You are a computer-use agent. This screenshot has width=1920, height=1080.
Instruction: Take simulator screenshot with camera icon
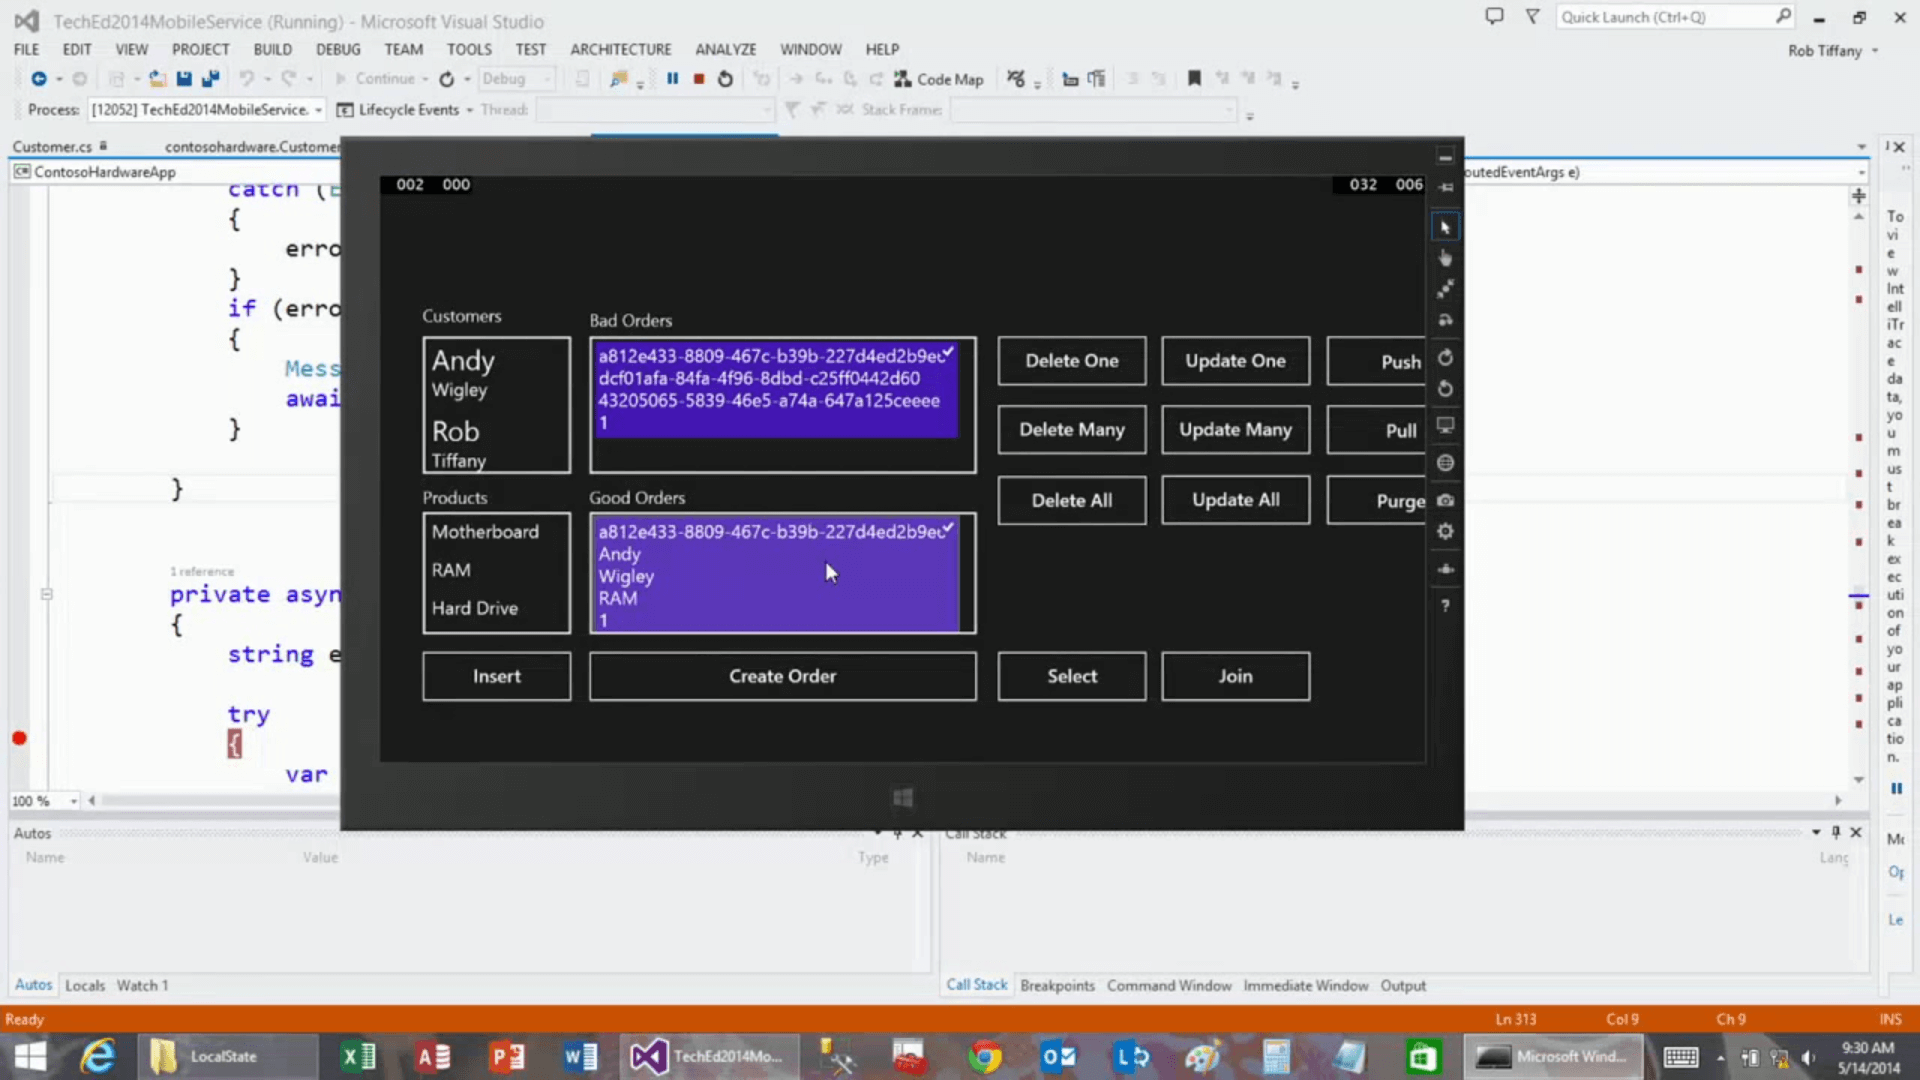[x=1445, y=500]
